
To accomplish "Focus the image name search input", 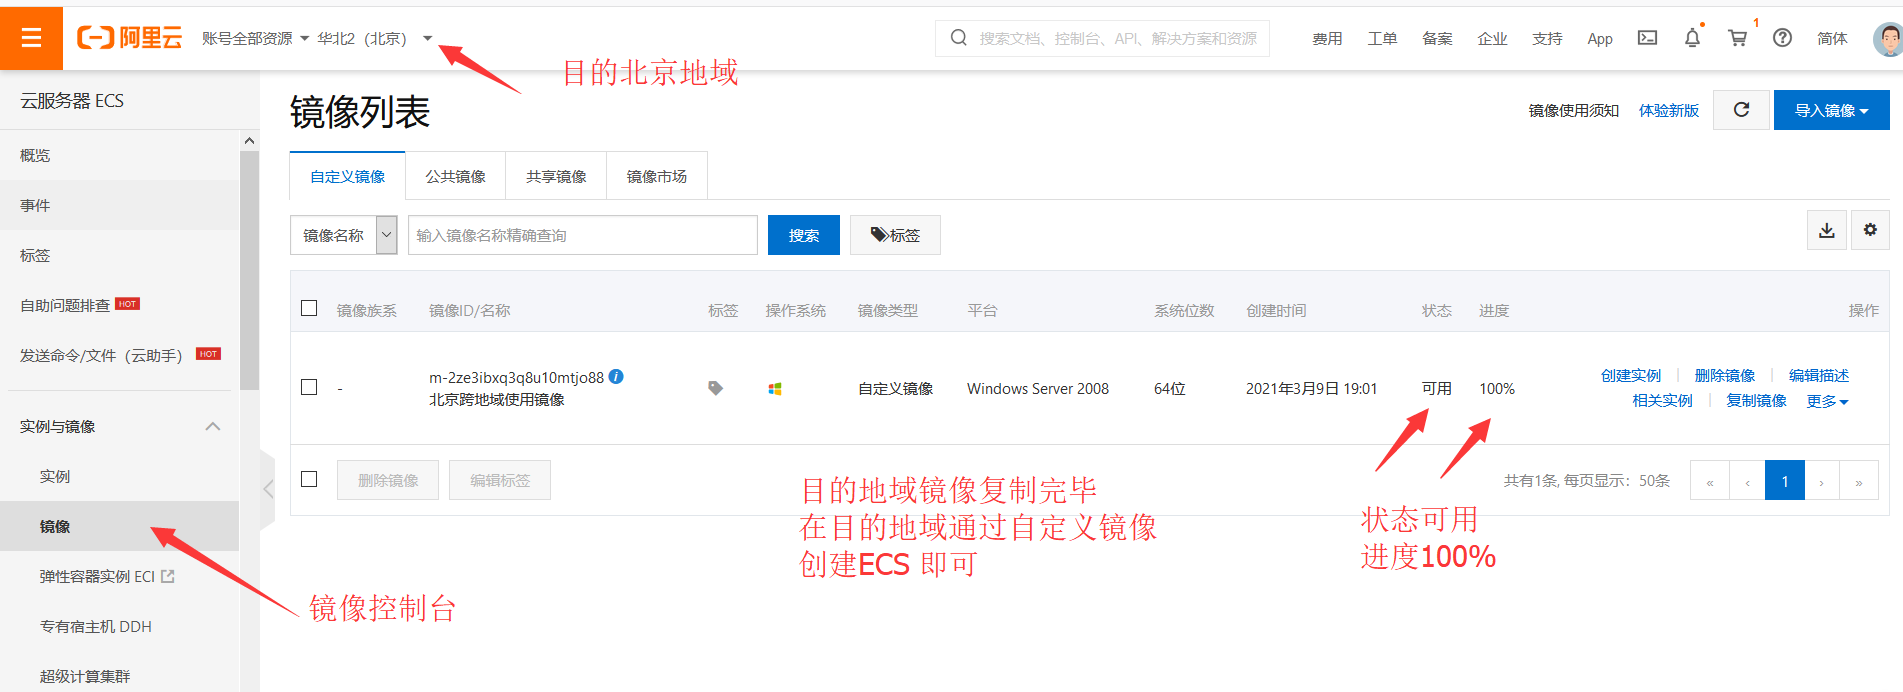I will click(x=583, y=235).
